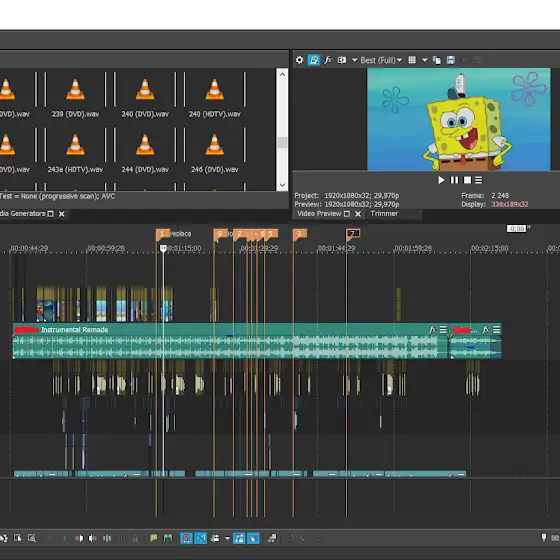Image resolution: width=560 pixels, height=560 pixels.
Task: Expand split screen view dropdown arrow
Action: [354, 60]
